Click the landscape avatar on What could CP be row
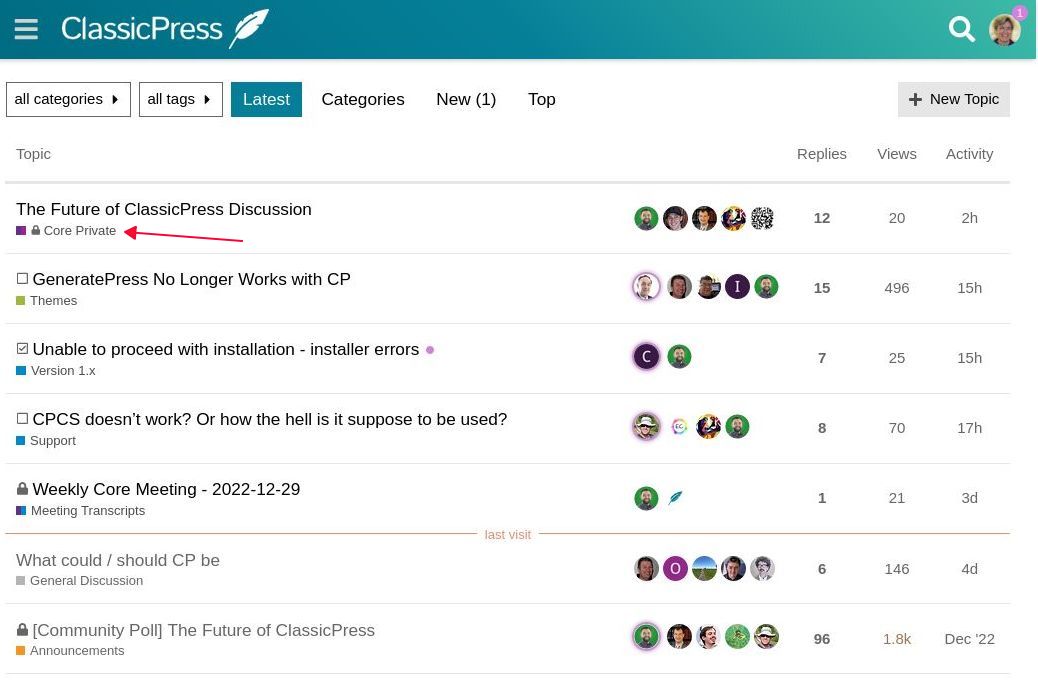The height and width of the screenshot is (684, 1038). pyautogui.click(x=704, y=569)
